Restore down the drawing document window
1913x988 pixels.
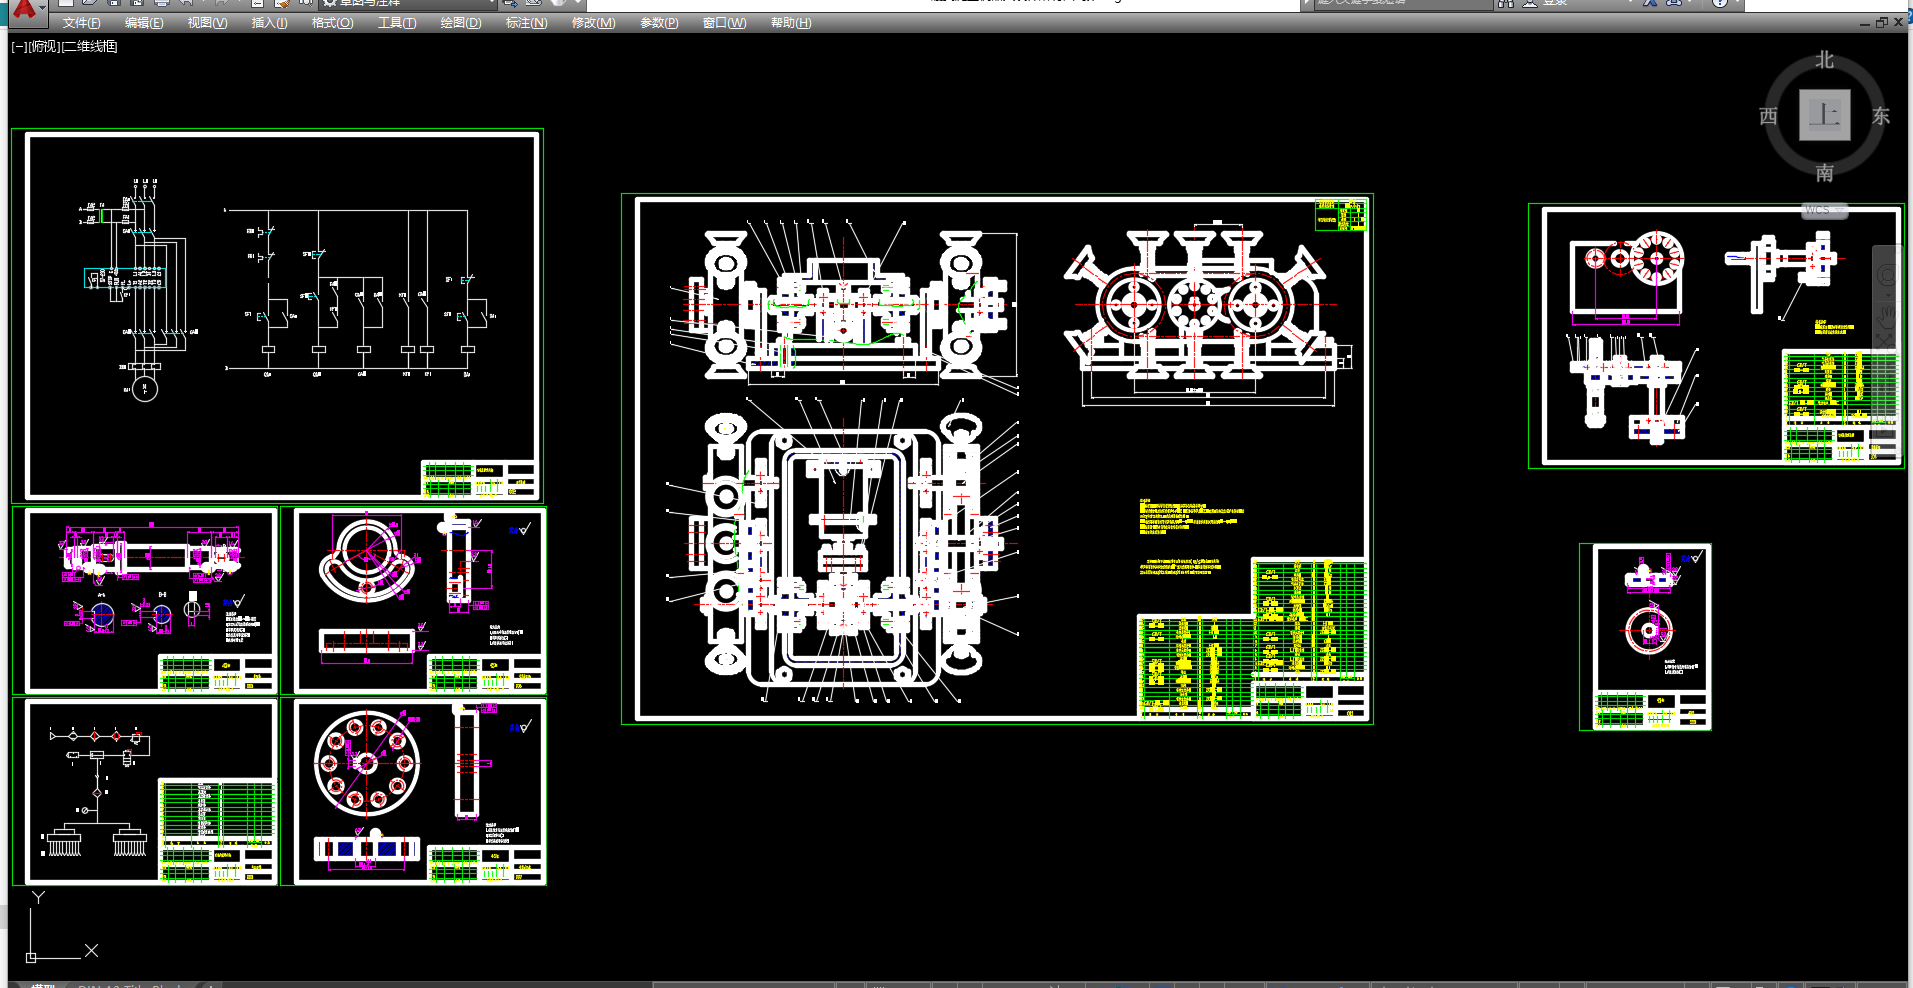point(1881,22)
